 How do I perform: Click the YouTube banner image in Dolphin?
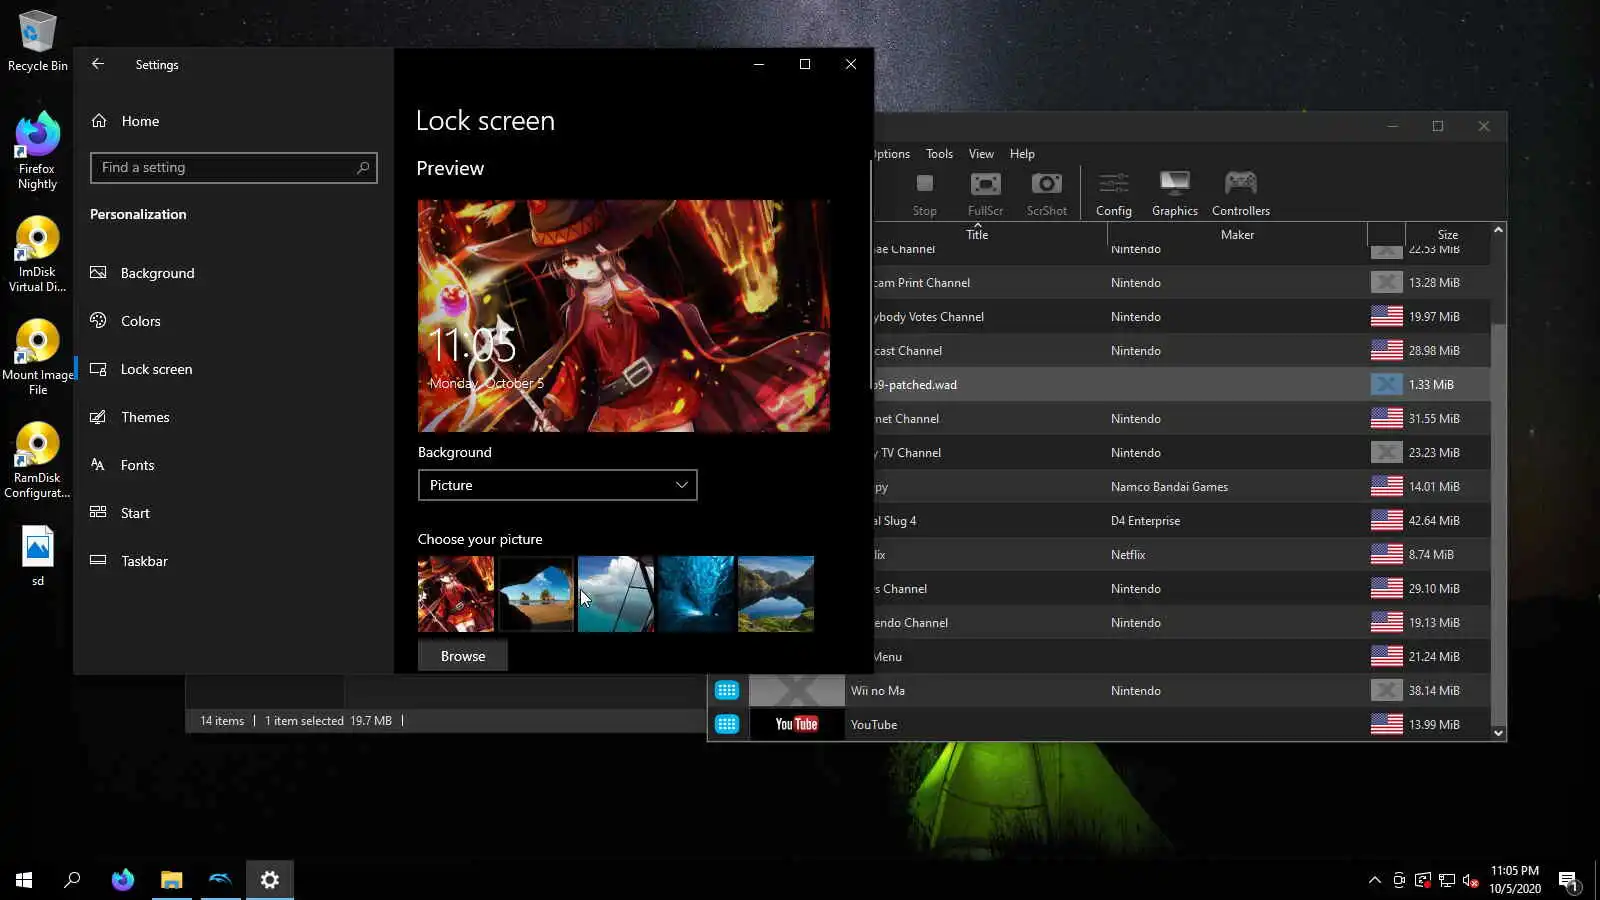tap(797, 724)
